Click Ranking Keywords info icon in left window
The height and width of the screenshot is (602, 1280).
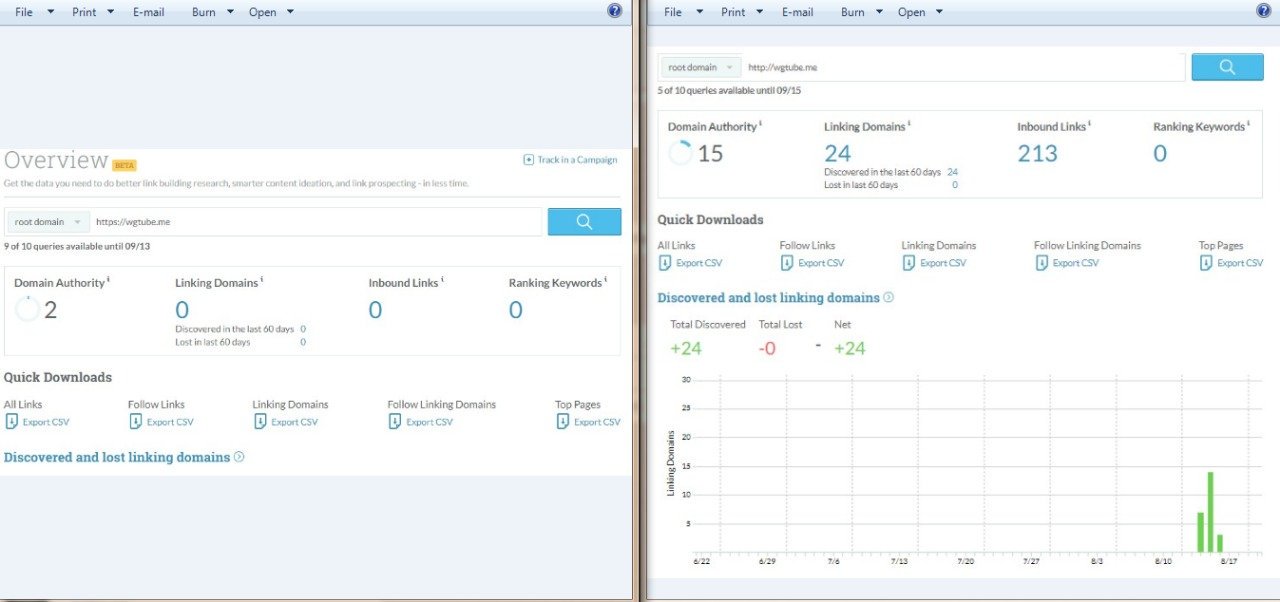[606, 281]
